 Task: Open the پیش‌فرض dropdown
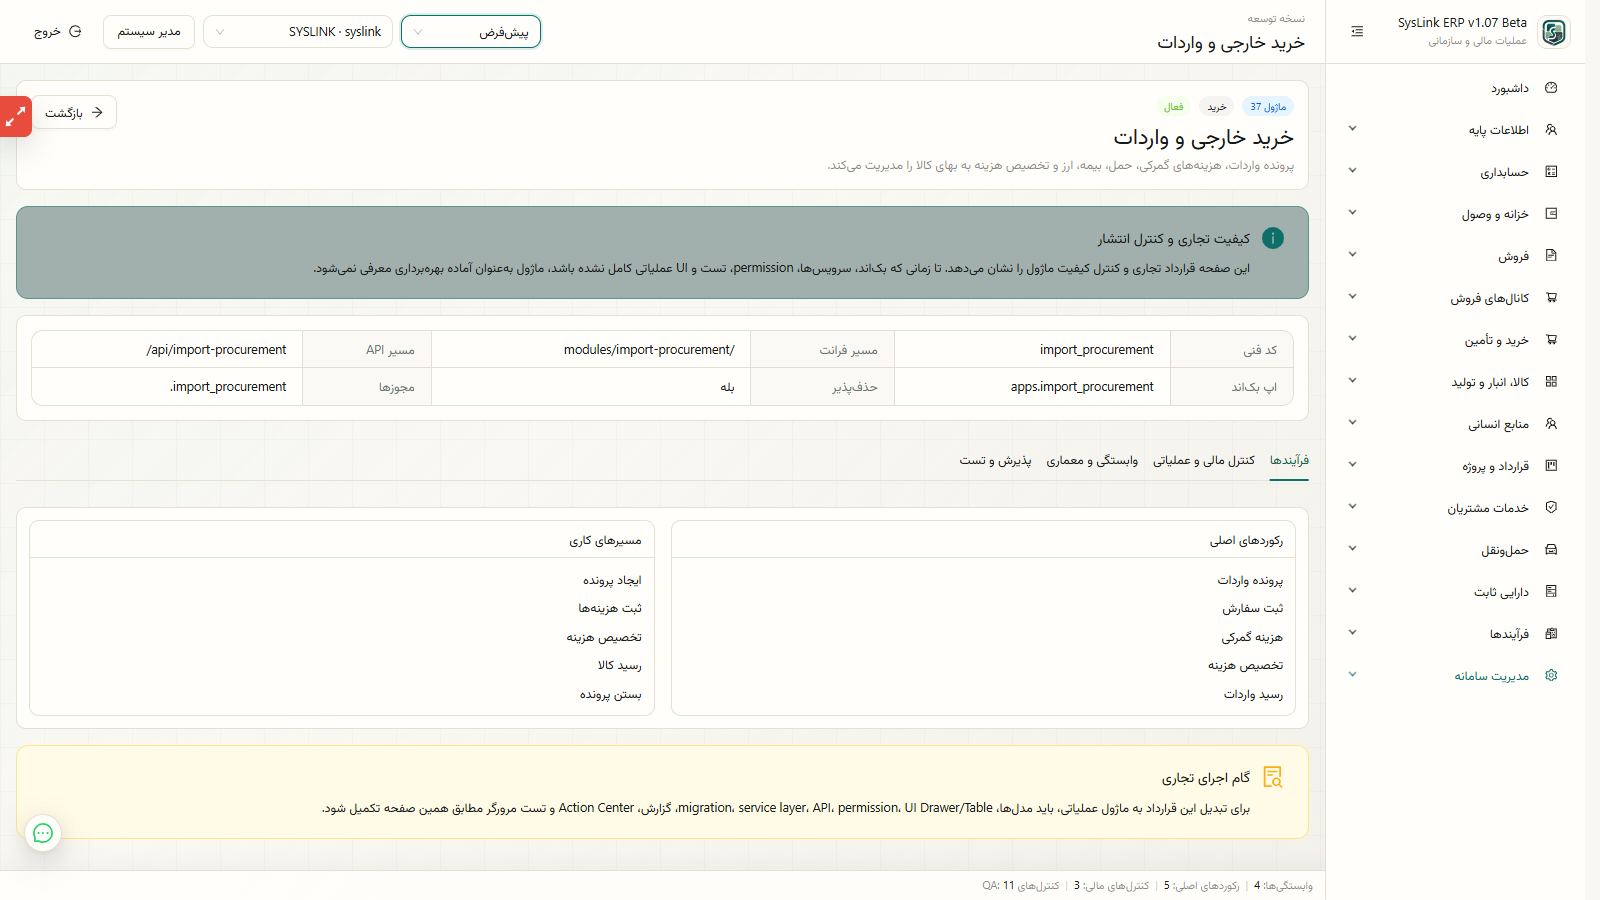point(471,32)
